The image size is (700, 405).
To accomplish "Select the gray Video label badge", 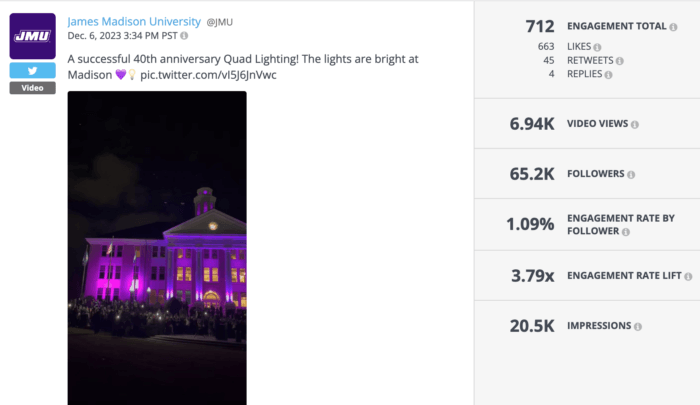I will (32, 88).
